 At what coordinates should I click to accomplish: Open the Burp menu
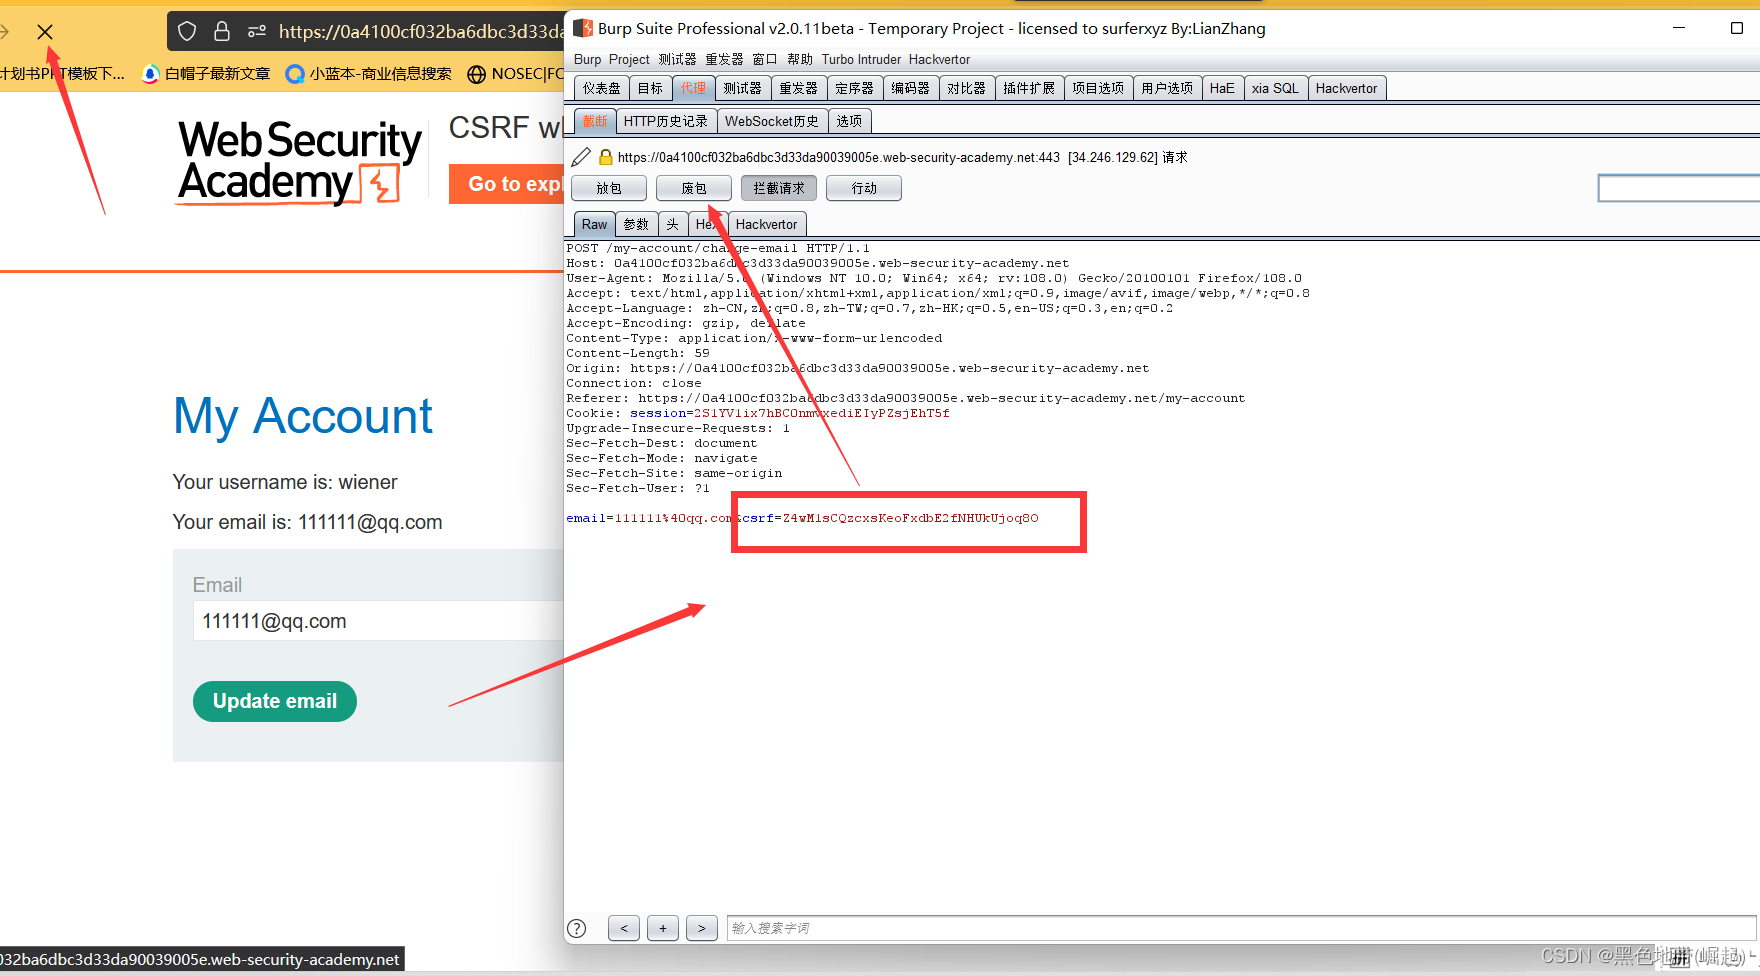coord(588,59)
